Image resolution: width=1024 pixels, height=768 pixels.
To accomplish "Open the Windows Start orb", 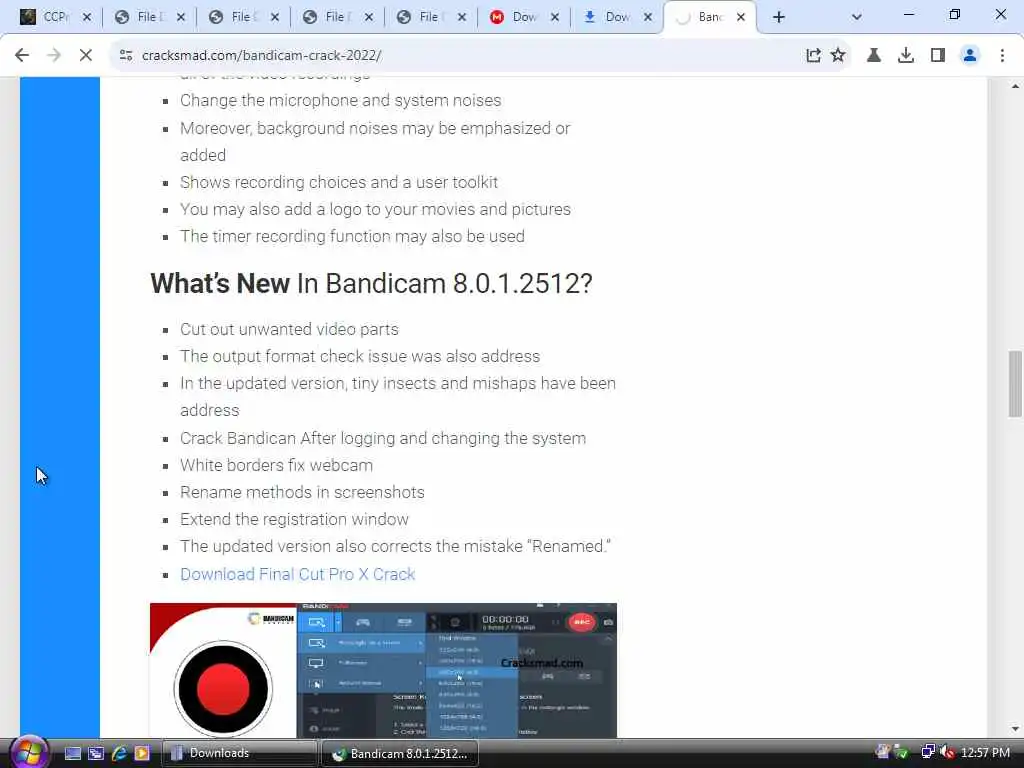I will click(x=28, y=753).
